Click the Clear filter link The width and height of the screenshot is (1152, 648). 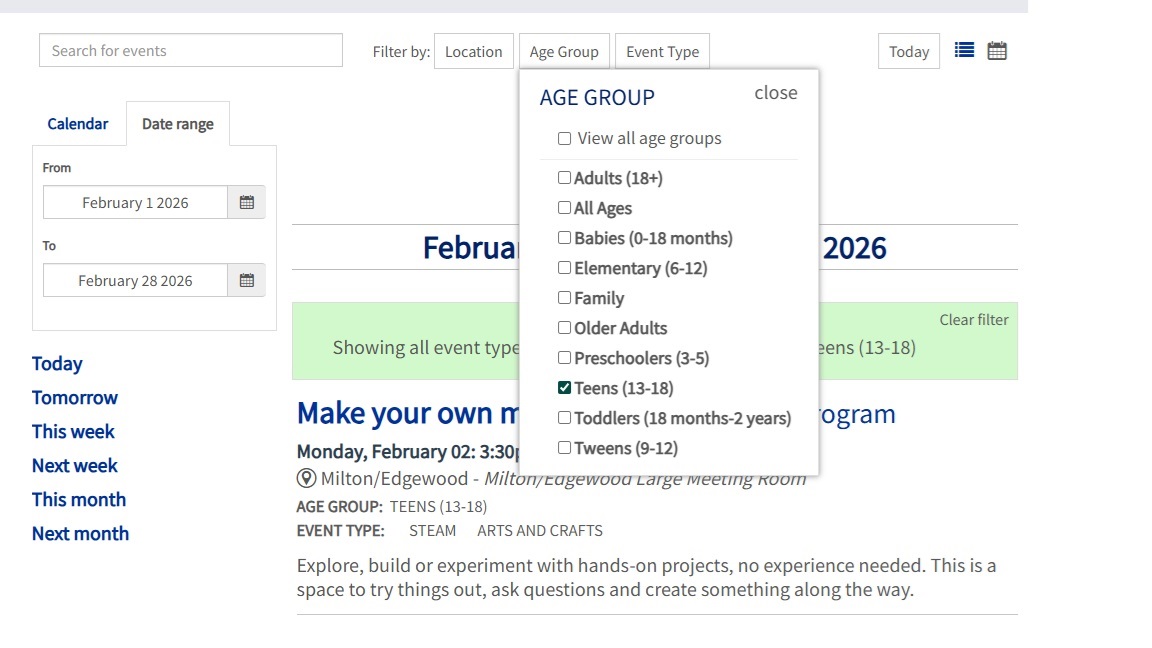point(973,320)
